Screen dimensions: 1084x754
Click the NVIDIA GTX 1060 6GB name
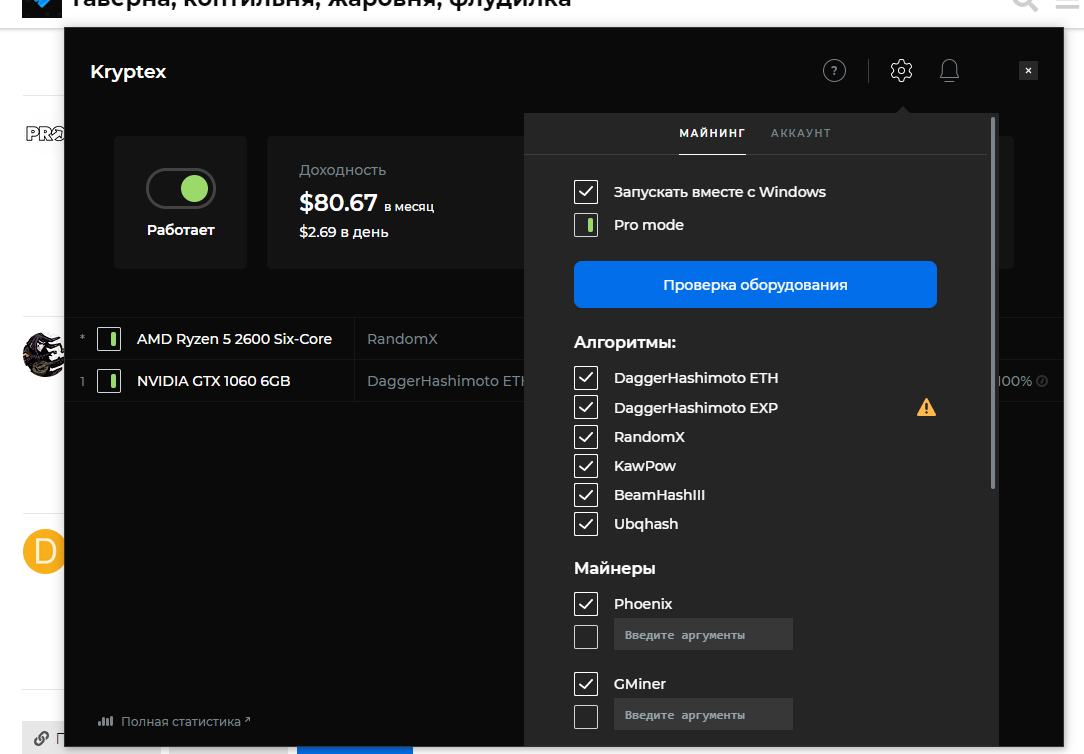coord(214,381)
